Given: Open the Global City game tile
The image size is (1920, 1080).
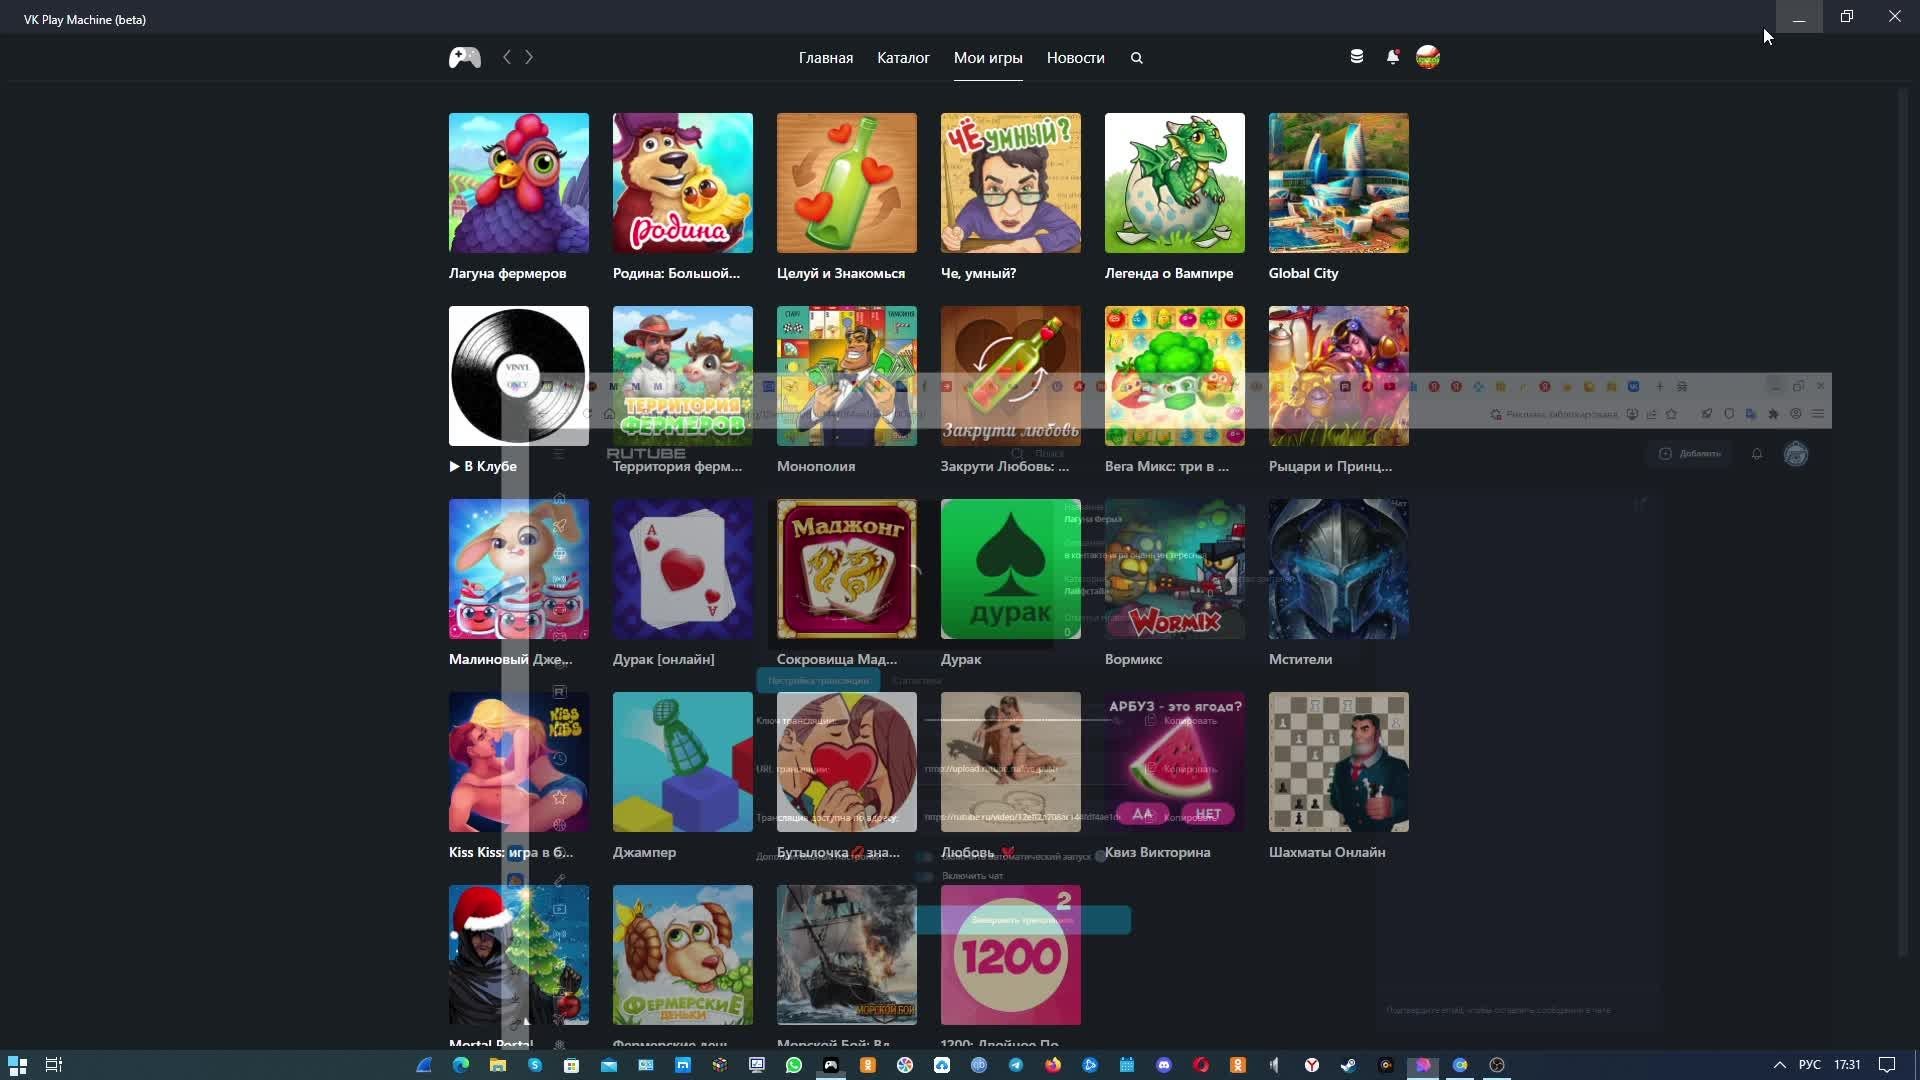Looking at the screenshot, I should [1338, 183].
